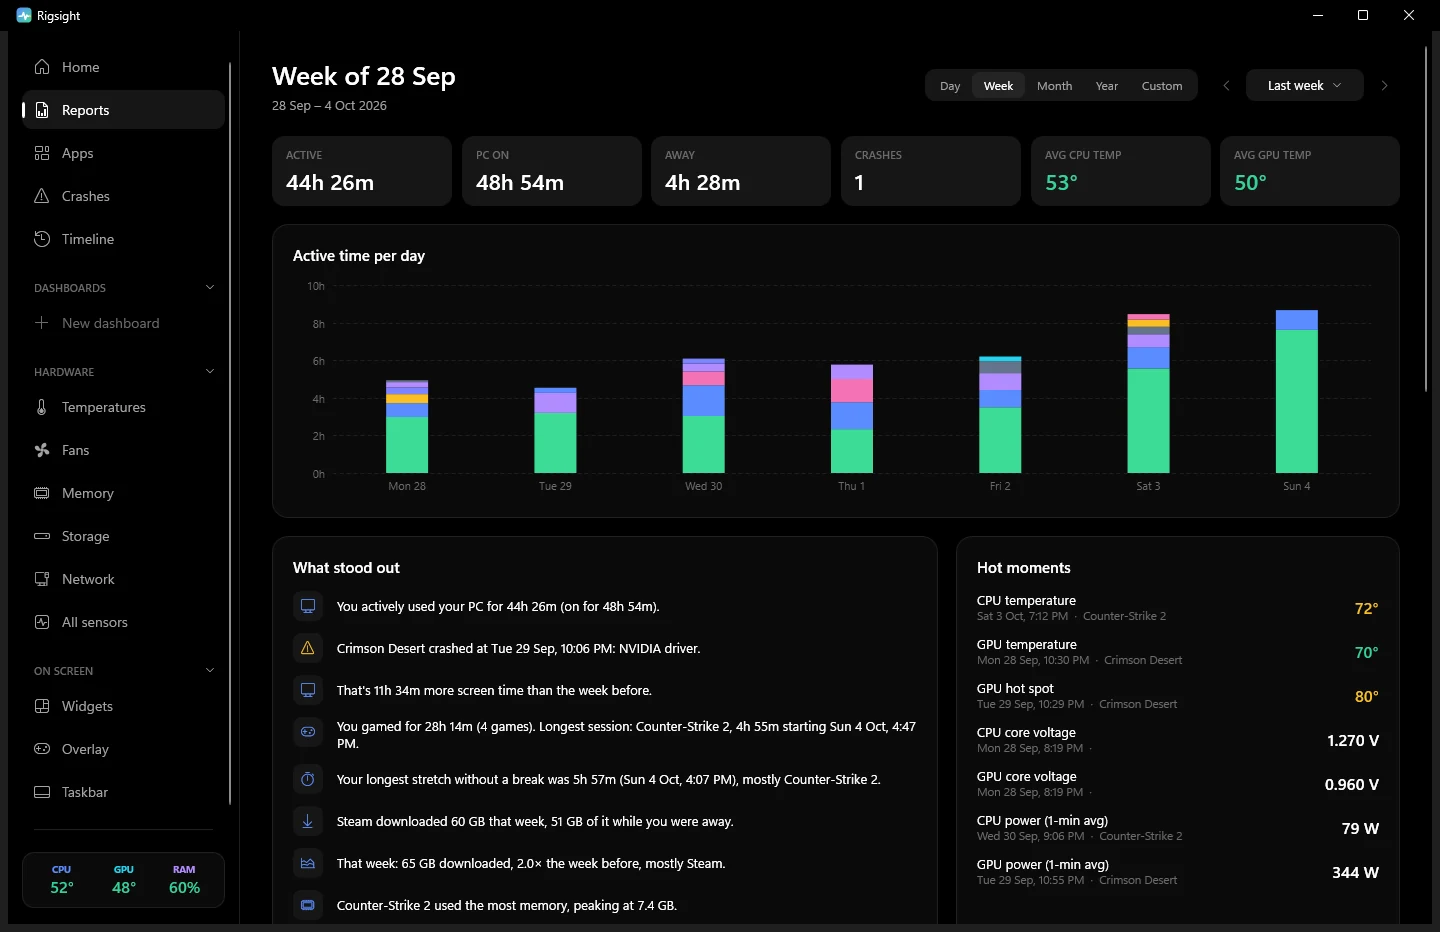1440x932 pixels.
Task: Click the plus icon for New dashboard
Action: coord(42,323)
